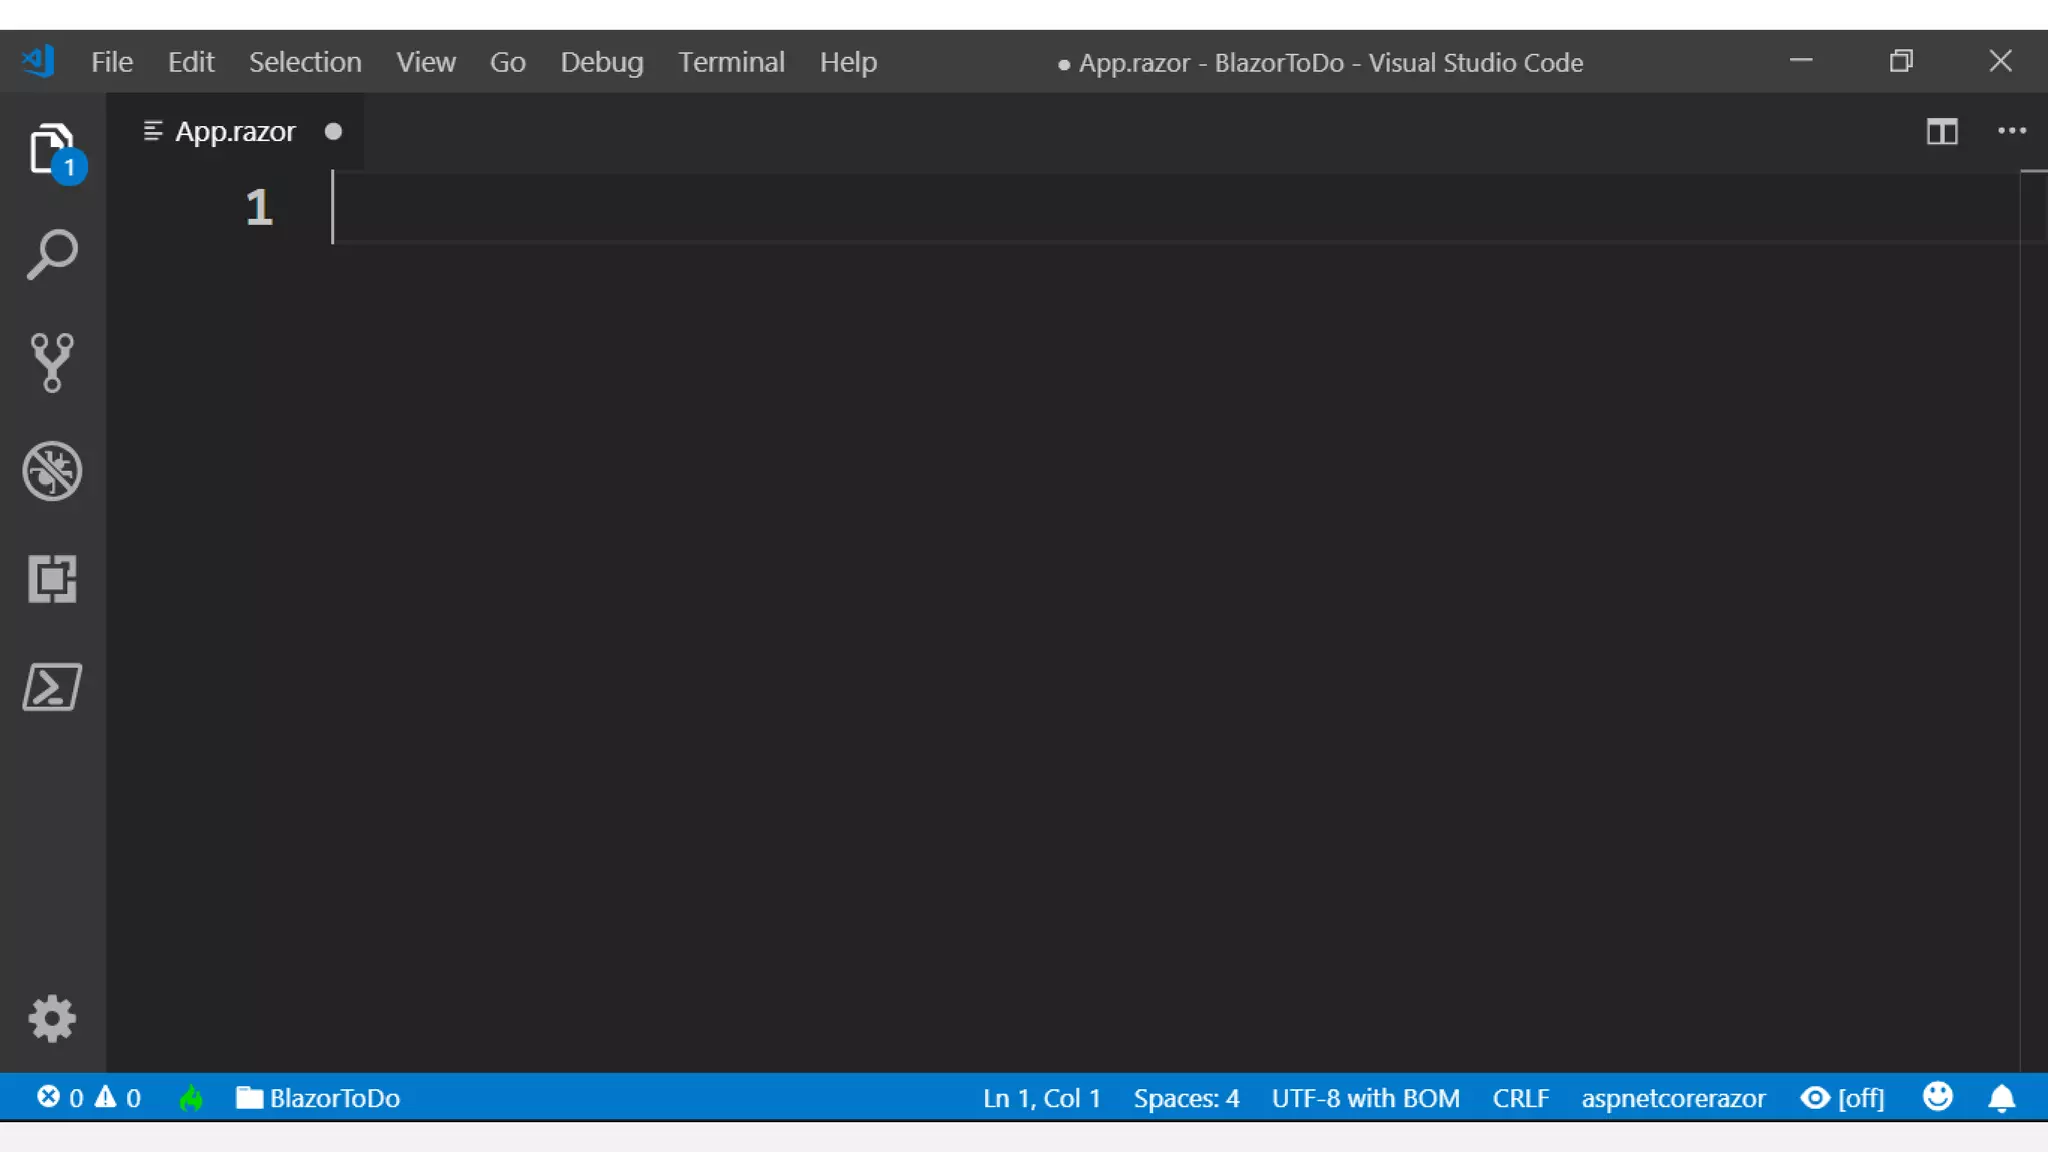Image resolution: width=2048 pixels, height=1152 pixels.
Task: Select the App.razor editor tab
Action: pyautogui.click(x=235, y=132)
